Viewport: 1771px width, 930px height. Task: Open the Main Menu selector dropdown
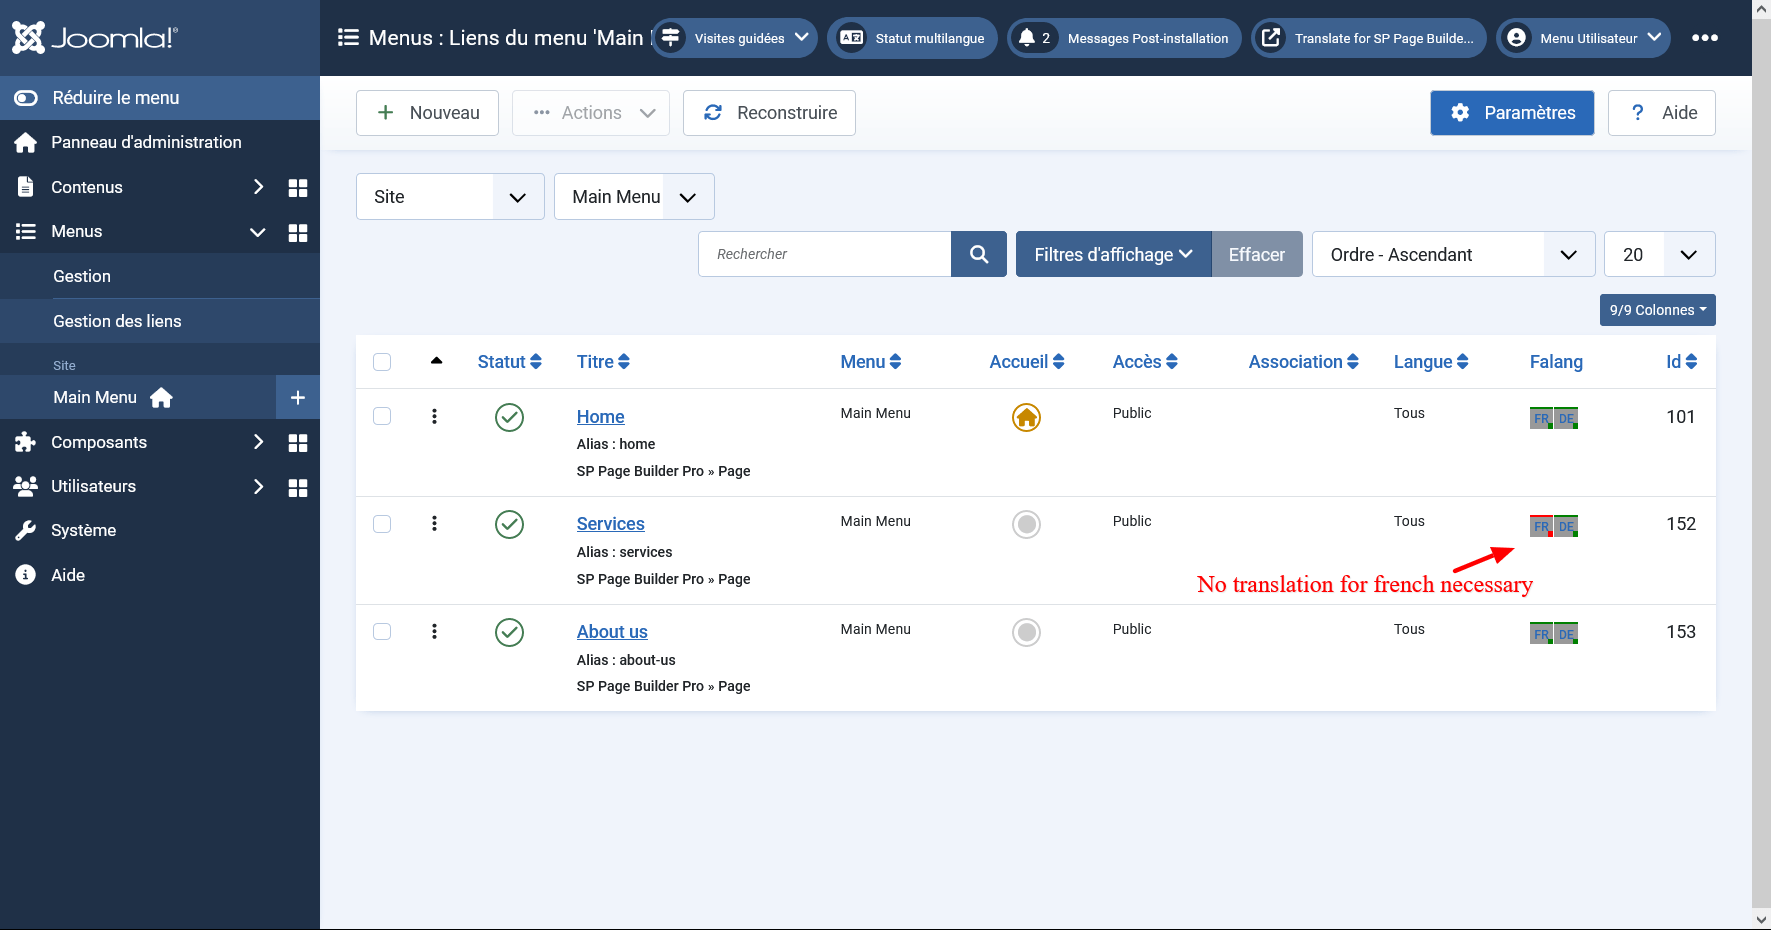tap(634, 197)
